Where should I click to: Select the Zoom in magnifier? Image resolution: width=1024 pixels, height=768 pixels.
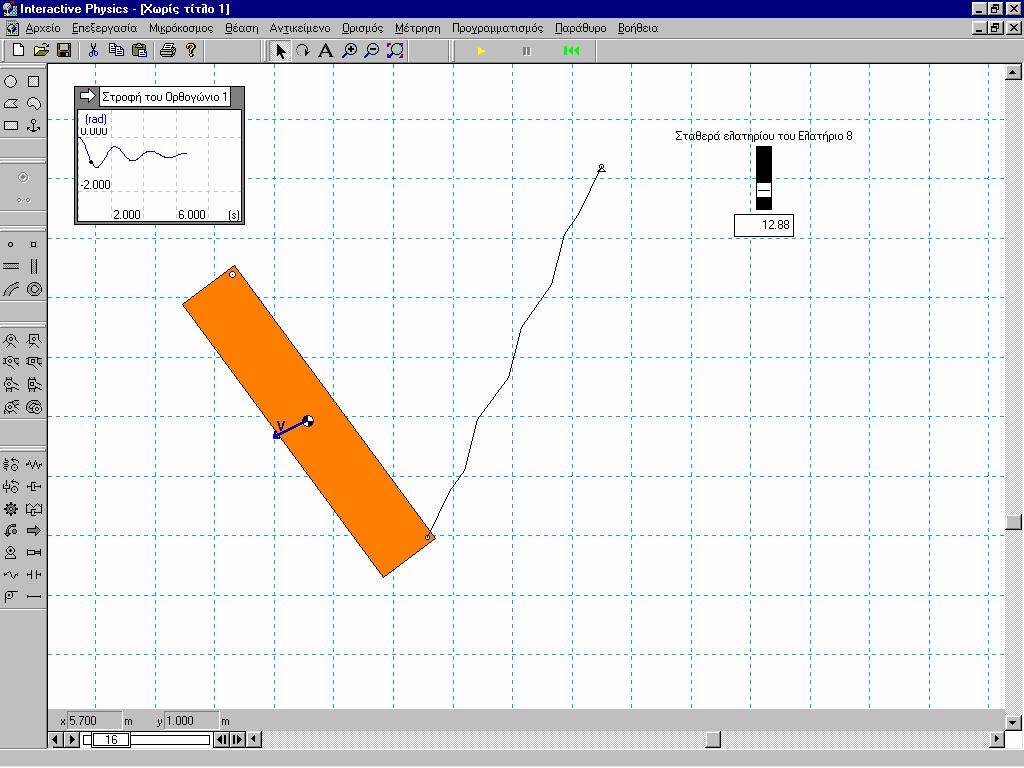point(350,50)
